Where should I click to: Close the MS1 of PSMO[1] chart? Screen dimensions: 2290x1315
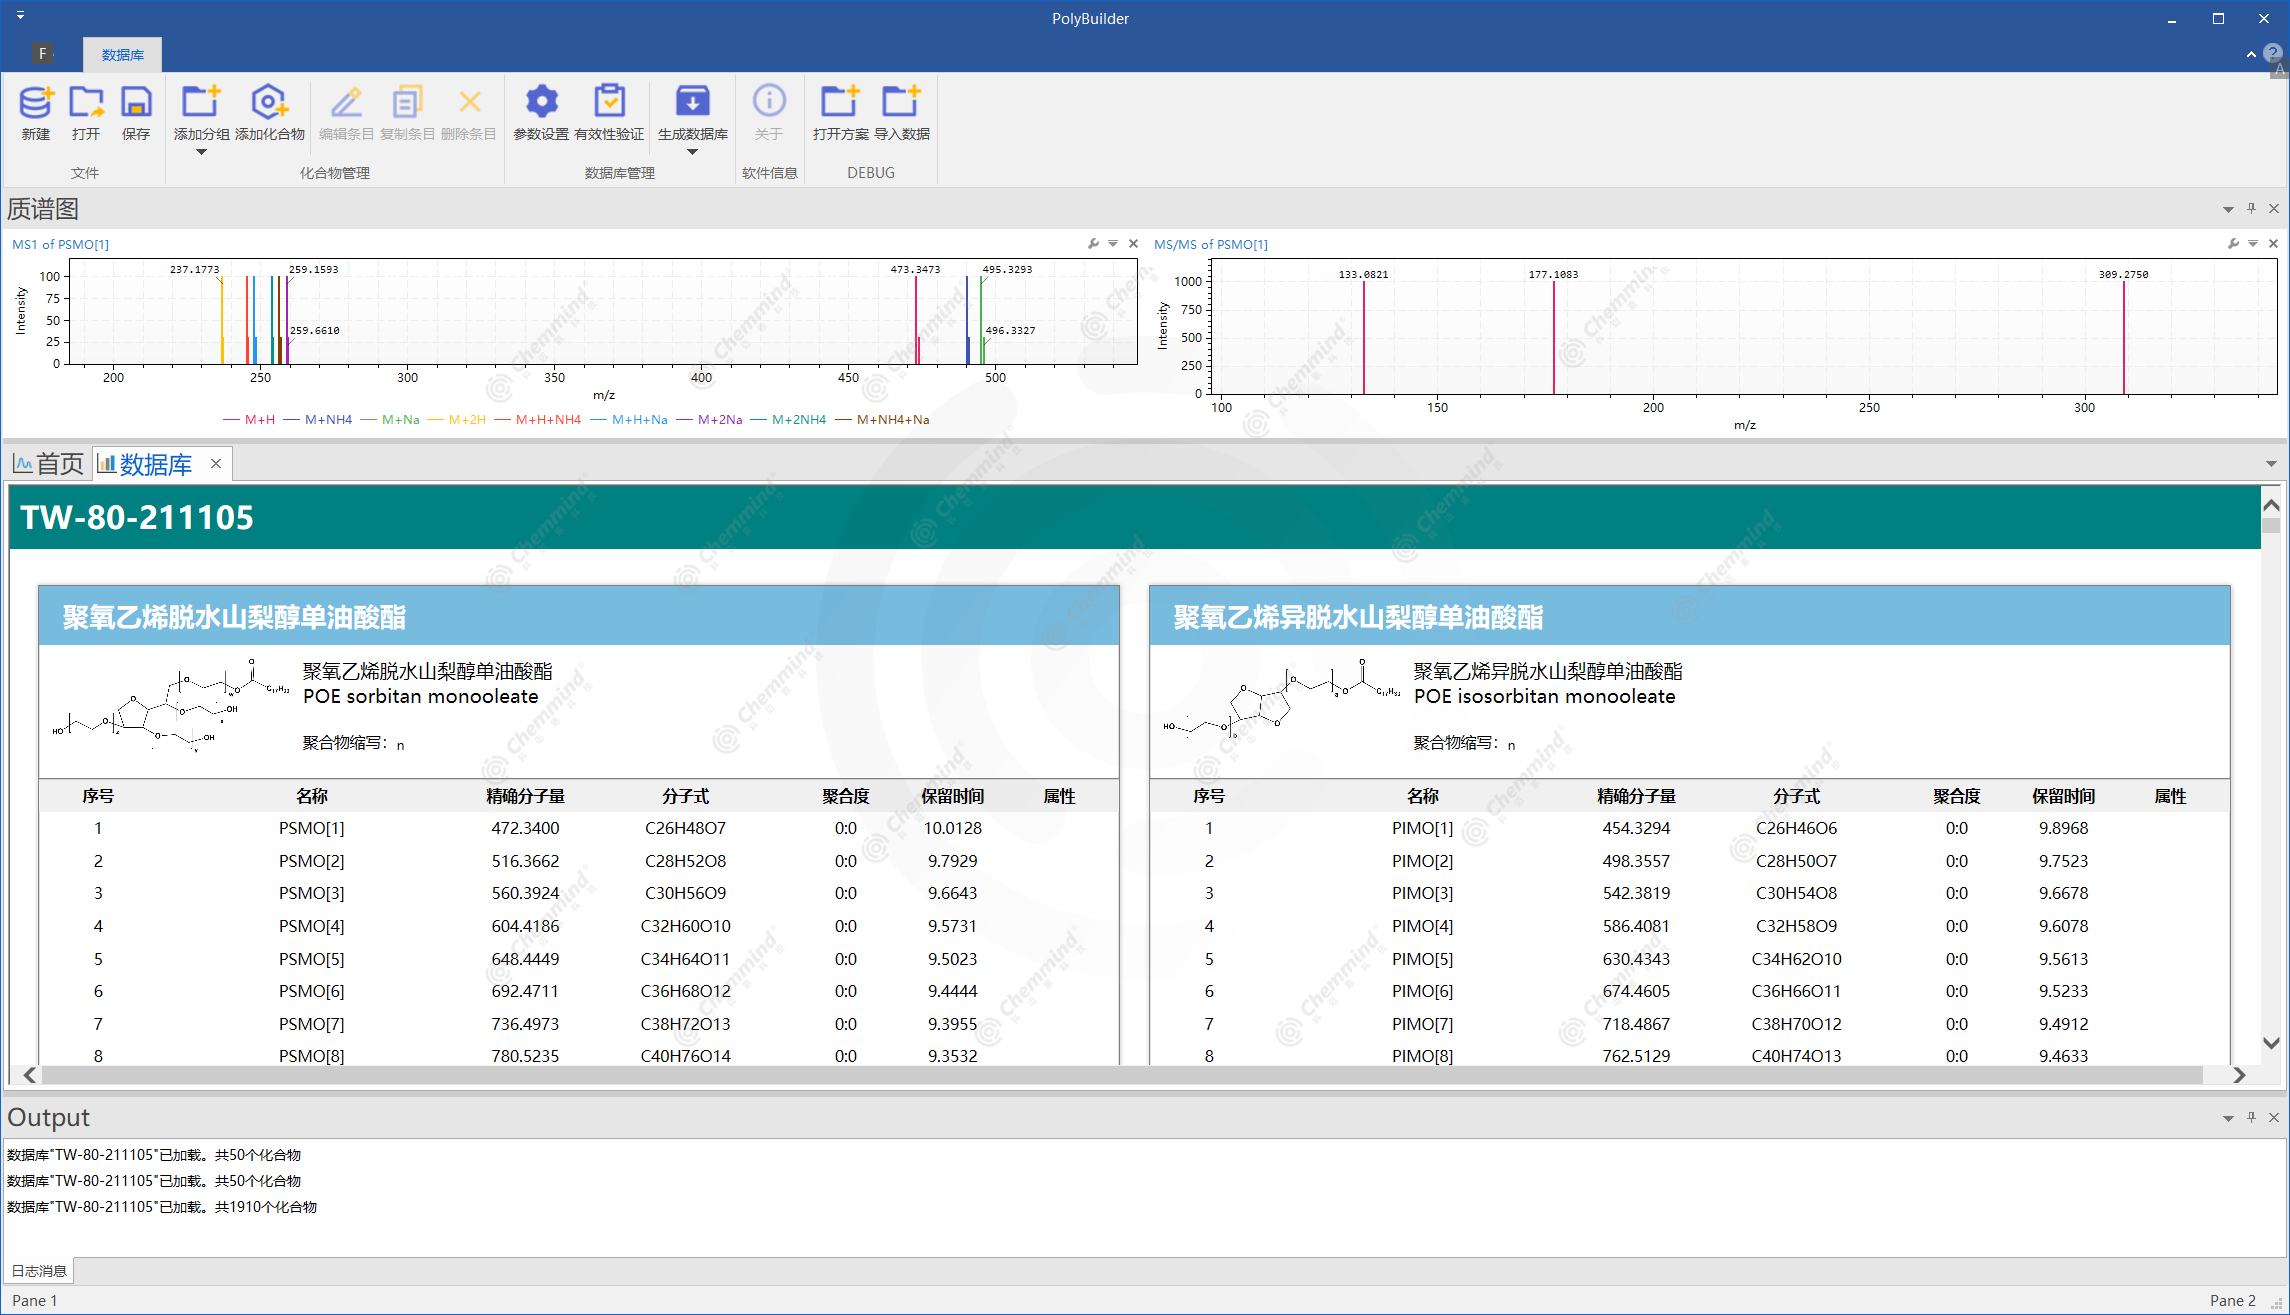pyautogui.click(x=1133, y=244)
